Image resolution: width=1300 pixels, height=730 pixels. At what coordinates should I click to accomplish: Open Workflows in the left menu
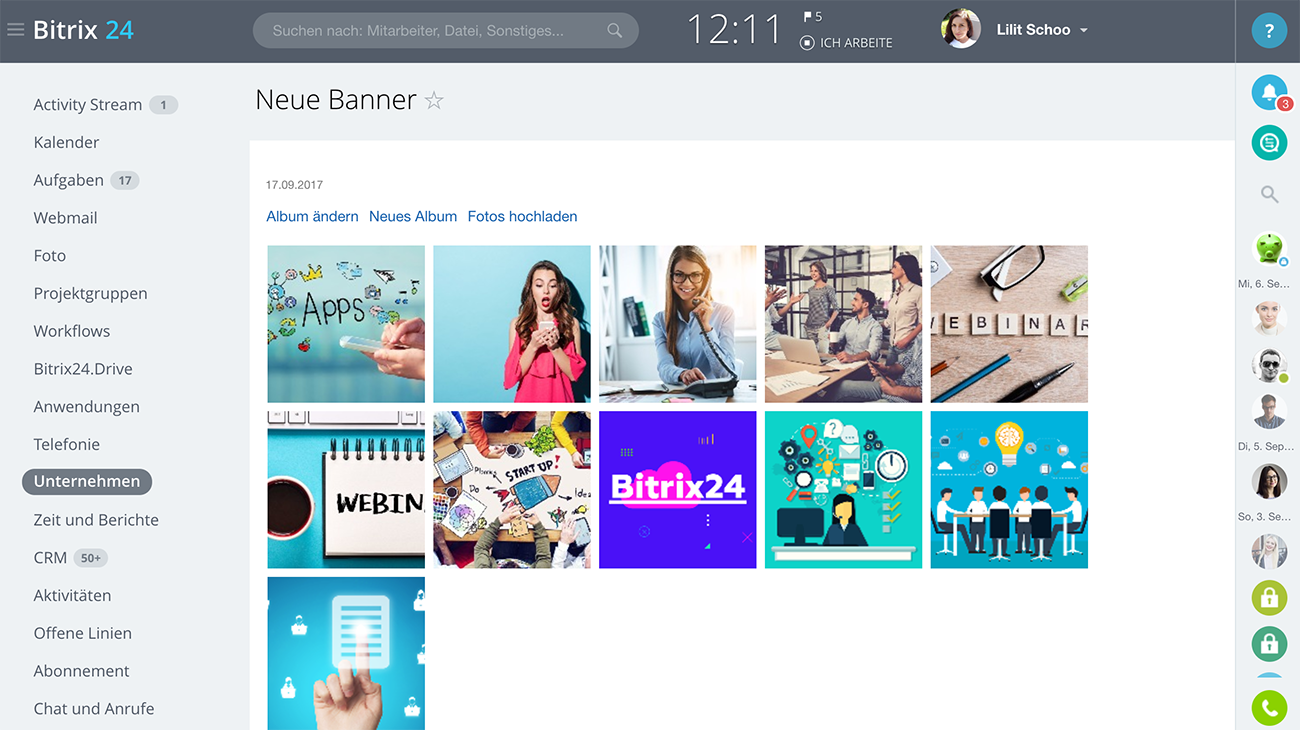pos(71,331)
